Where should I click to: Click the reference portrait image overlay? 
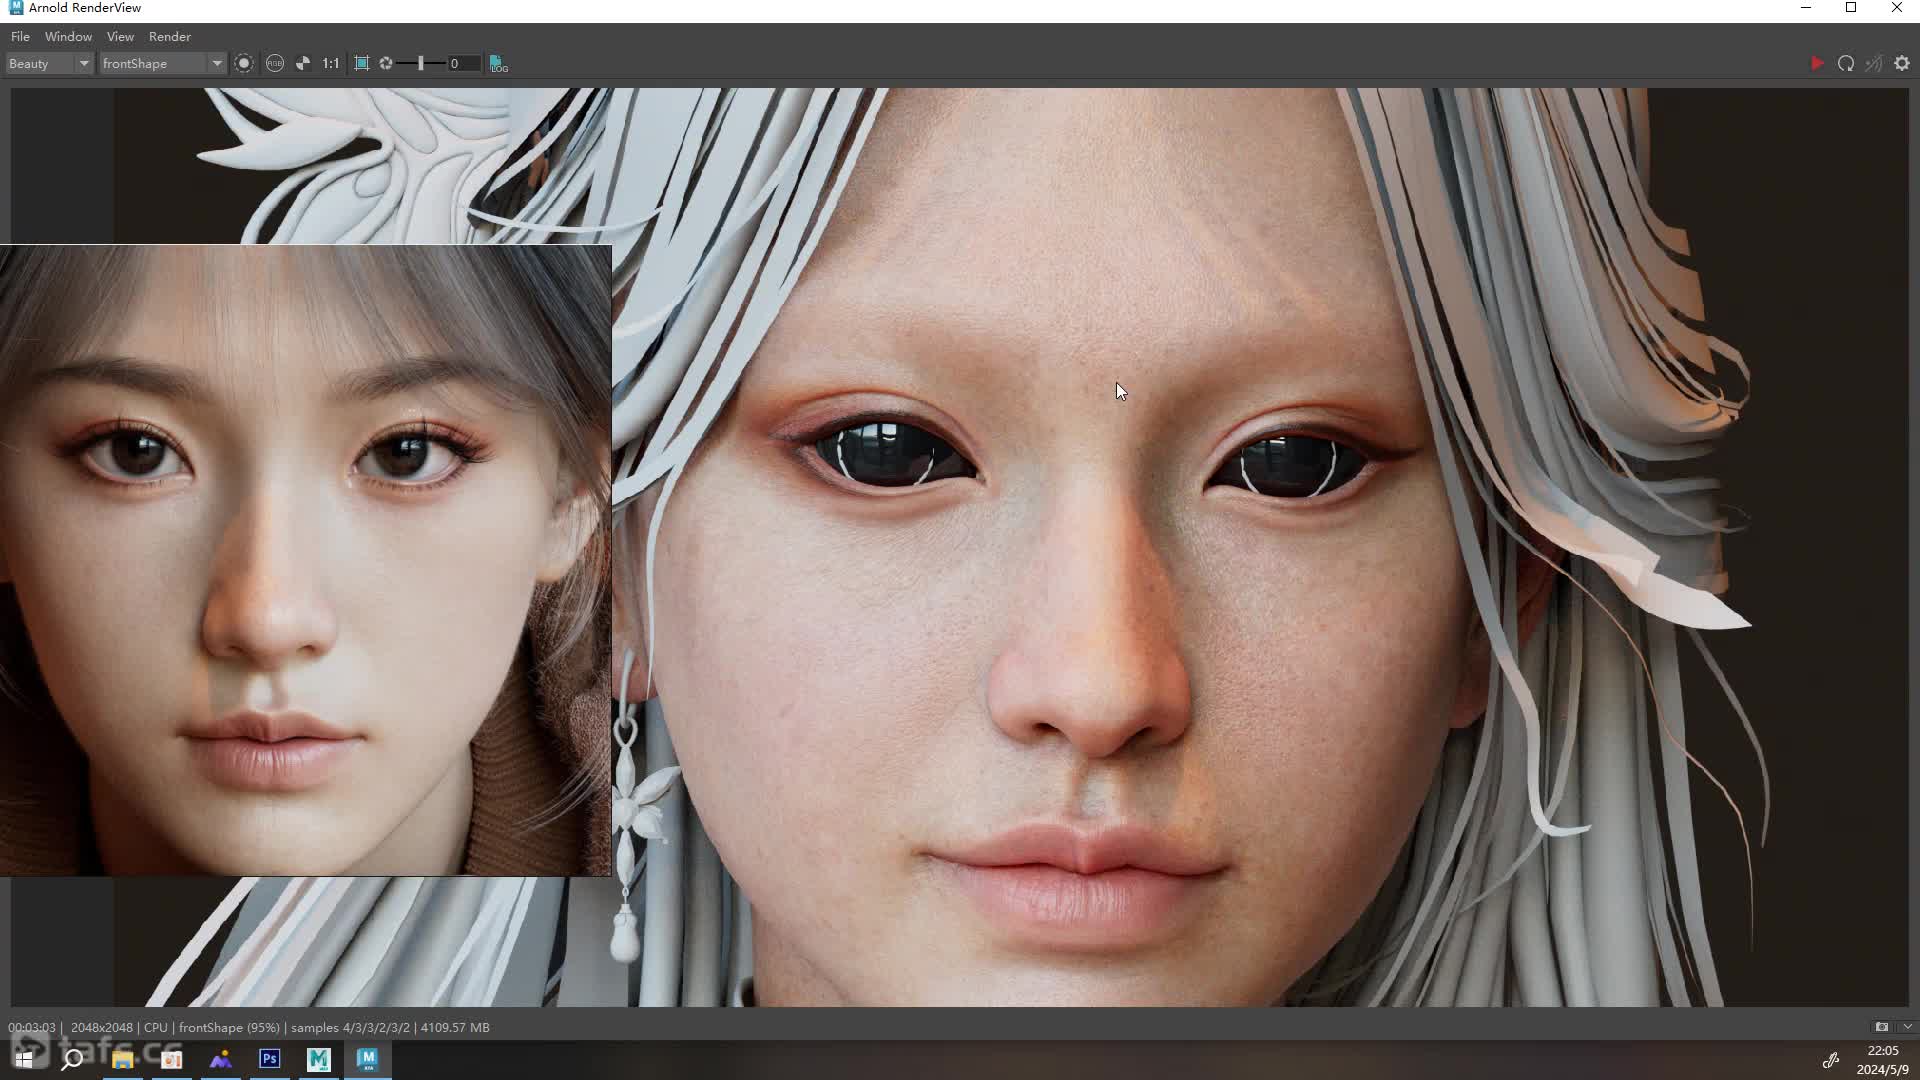(305, 560)
